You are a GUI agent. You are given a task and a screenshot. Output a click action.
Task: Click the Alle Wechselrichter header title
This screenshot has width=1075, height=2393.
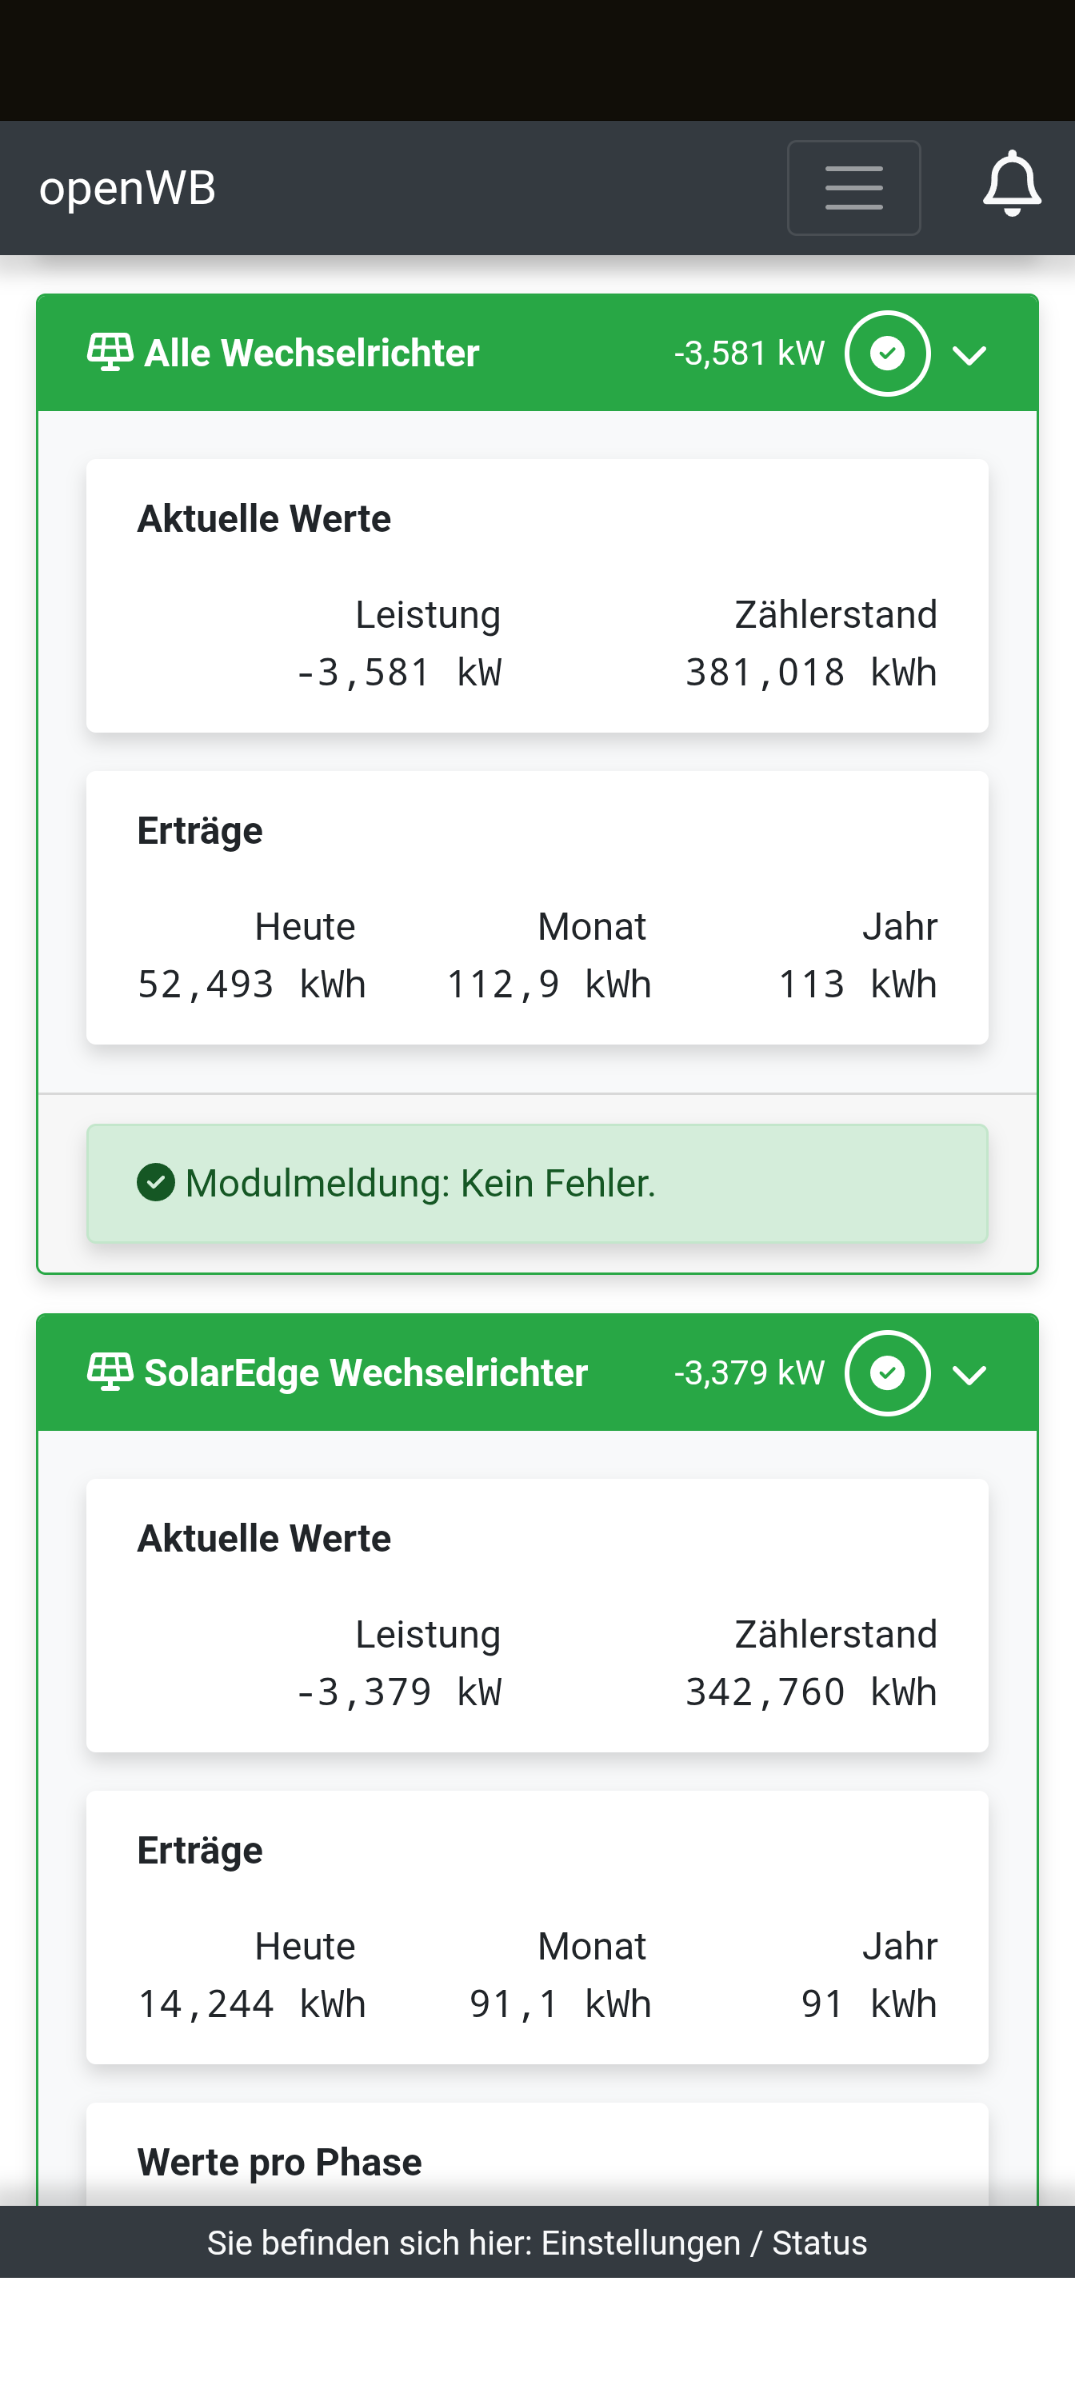pyautogui.click(x=312, y=353)
